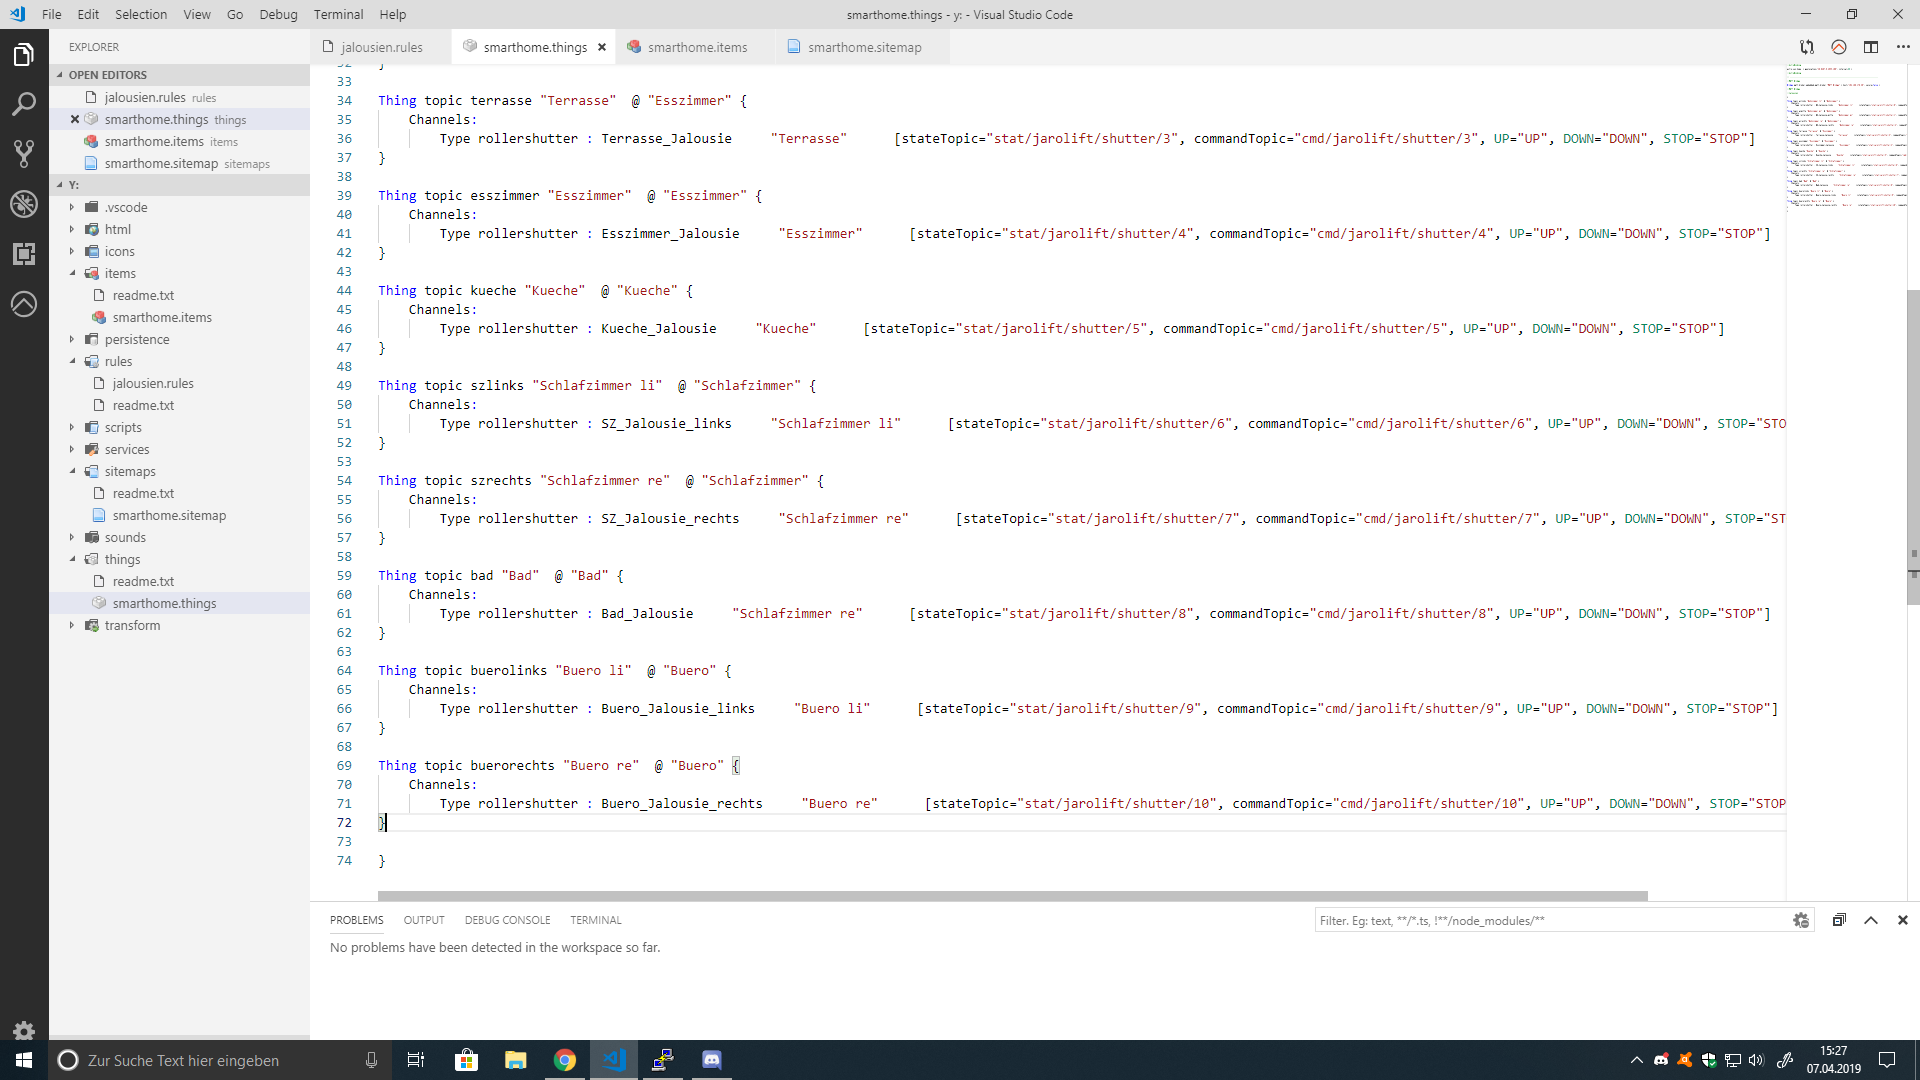Image resolution: width=1920 pixels, height=1080 pixels.
Task: Open Windows notification center
Action: coord(1887,1060)
